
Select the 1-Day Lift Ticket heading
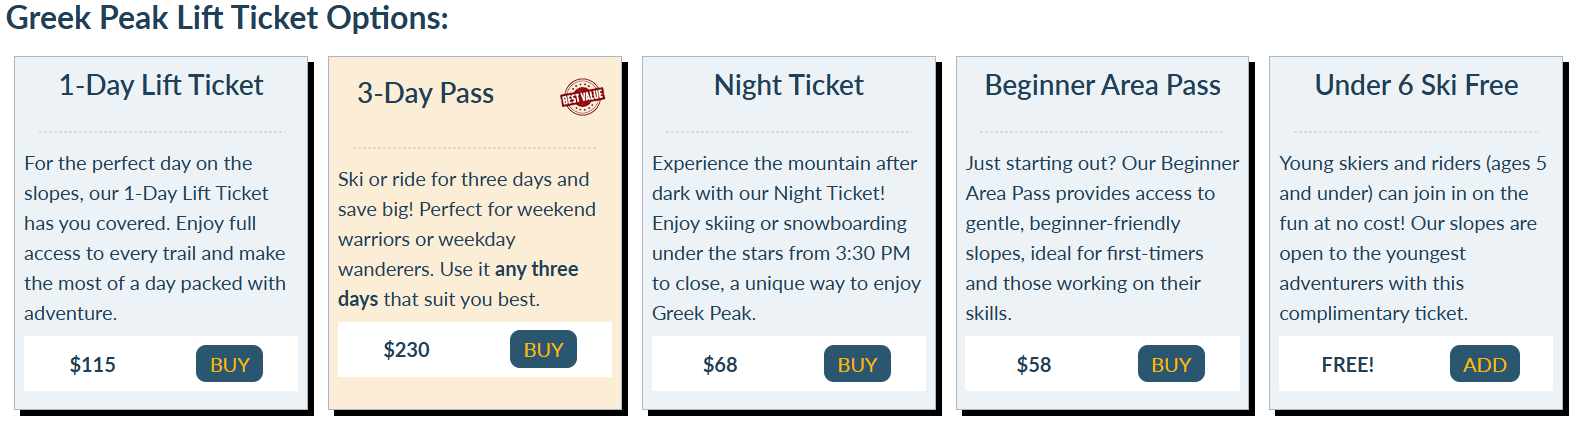pos(161,85)
